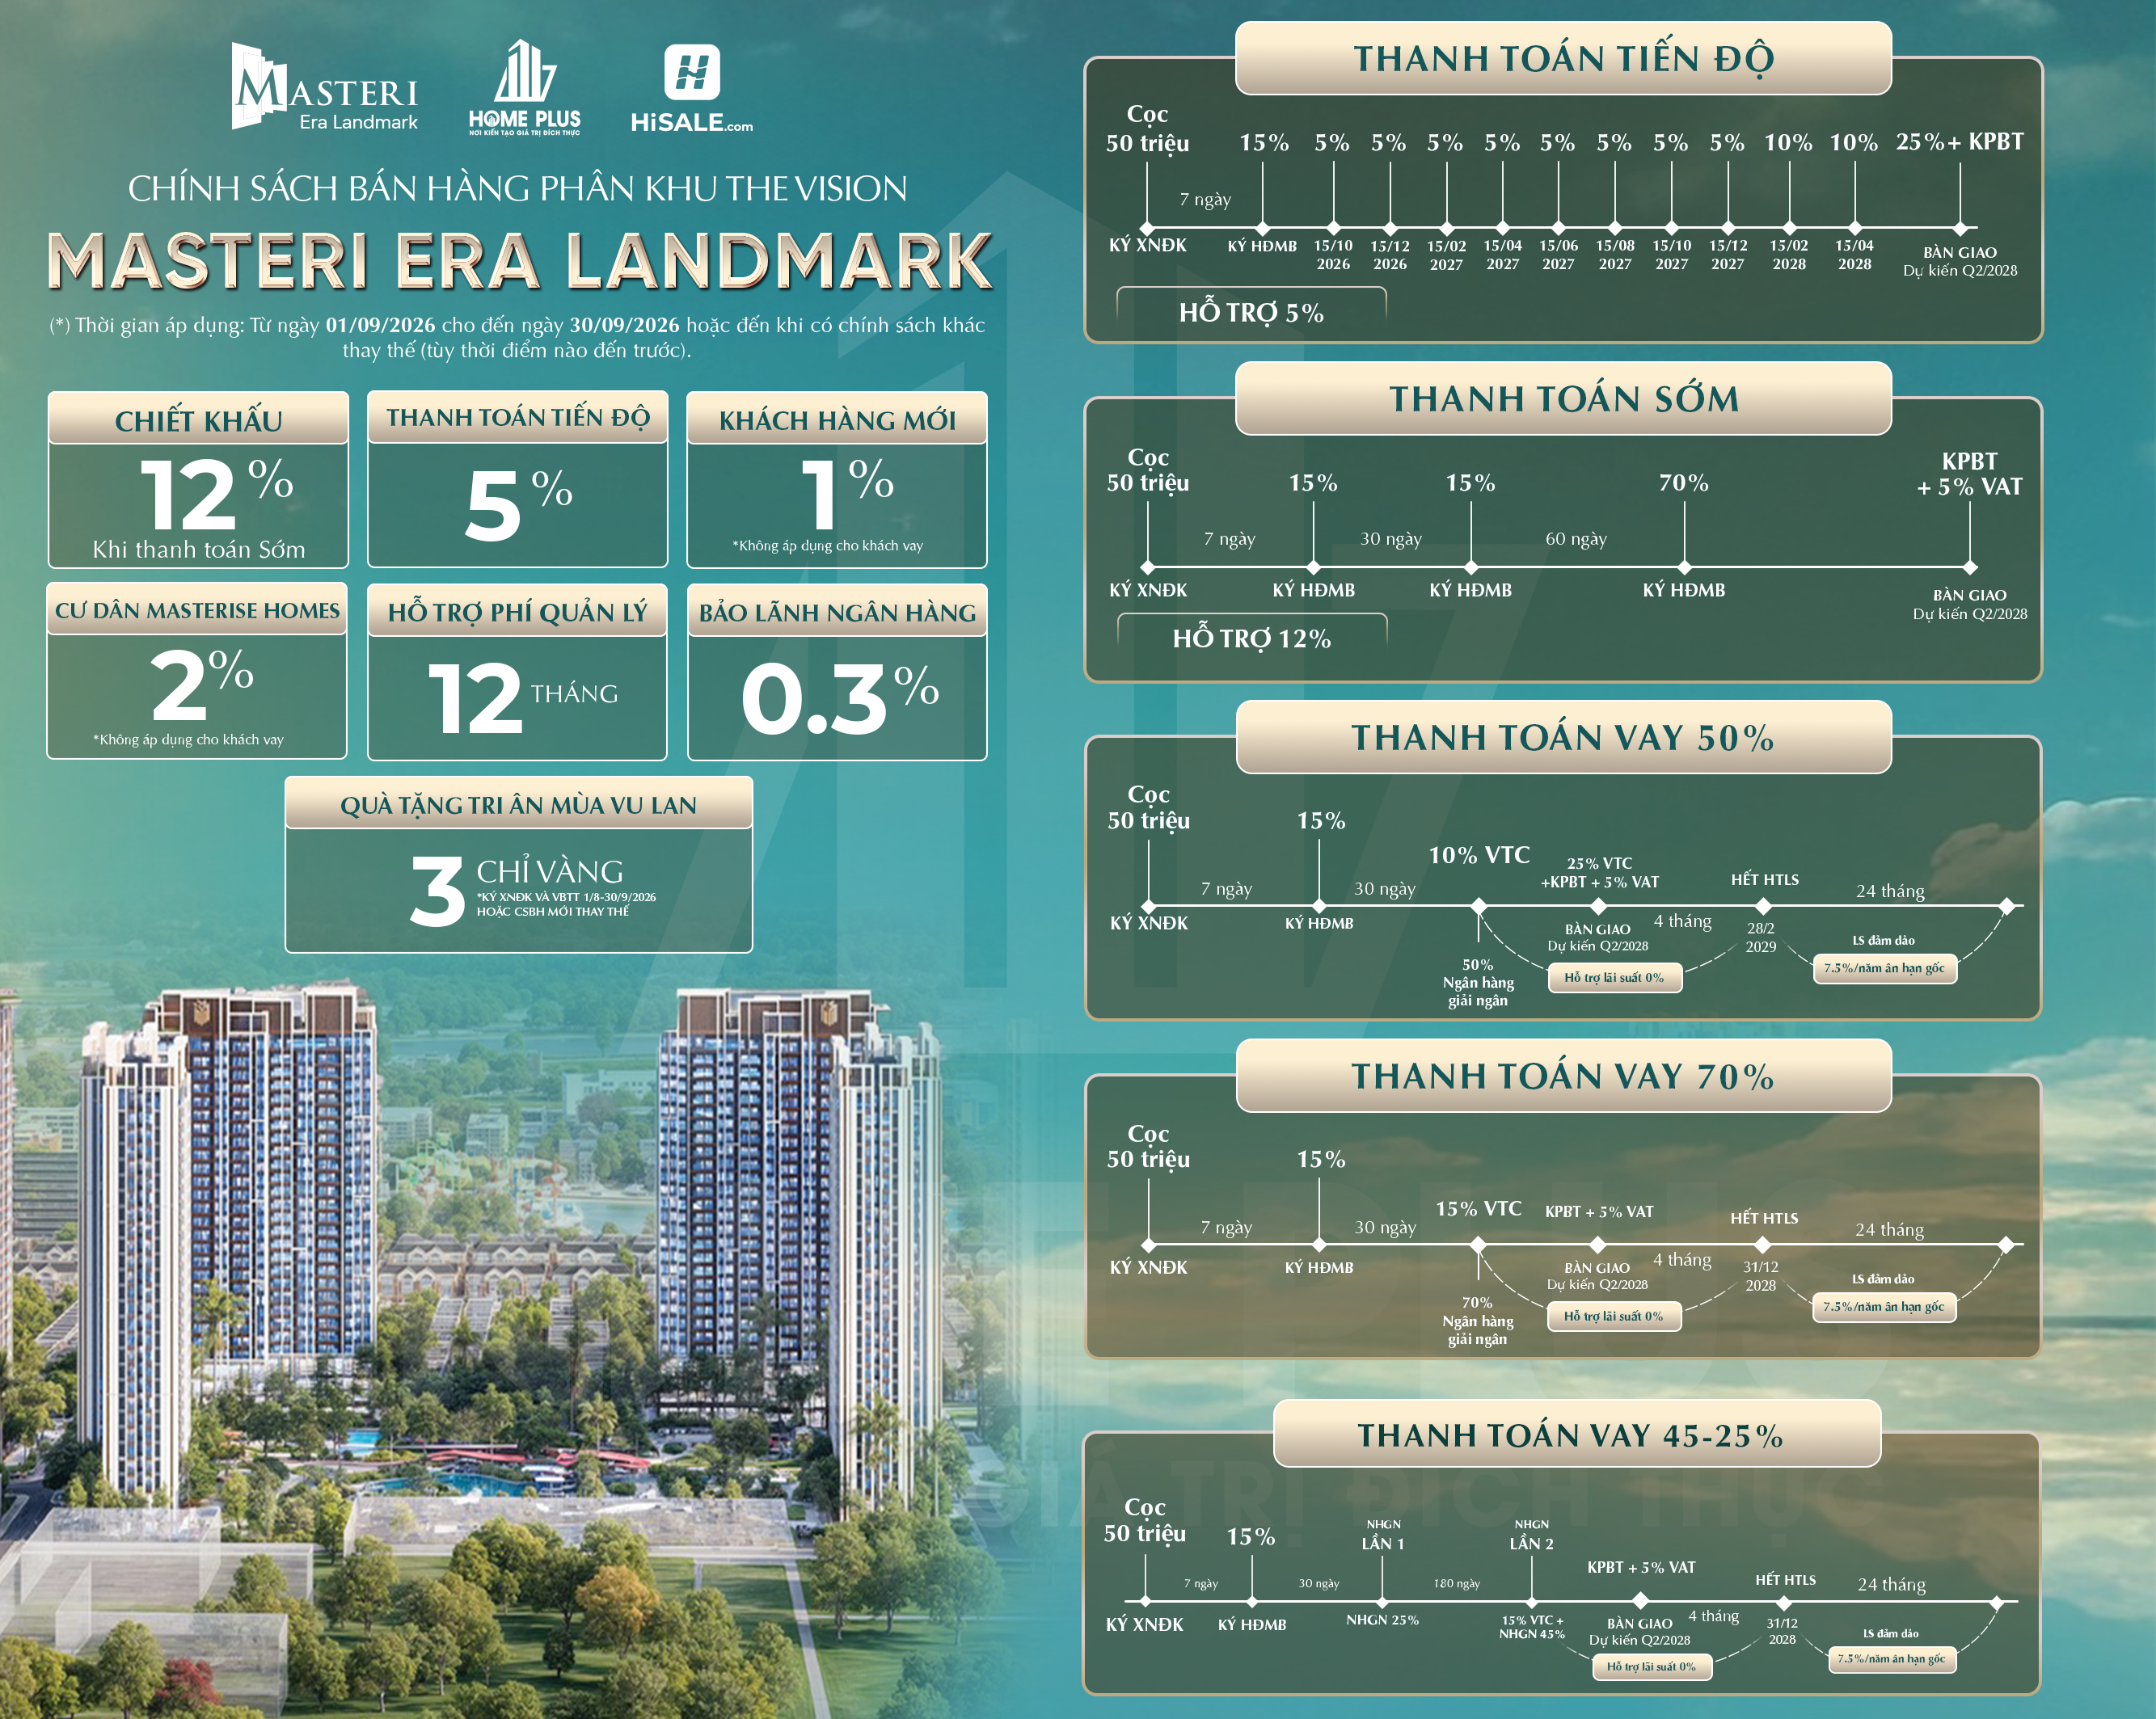Click the Hỗ trợ lãi suất 0% tag in Vay 70%
This screenshot has height=1719, width=2156.
1614,1316
